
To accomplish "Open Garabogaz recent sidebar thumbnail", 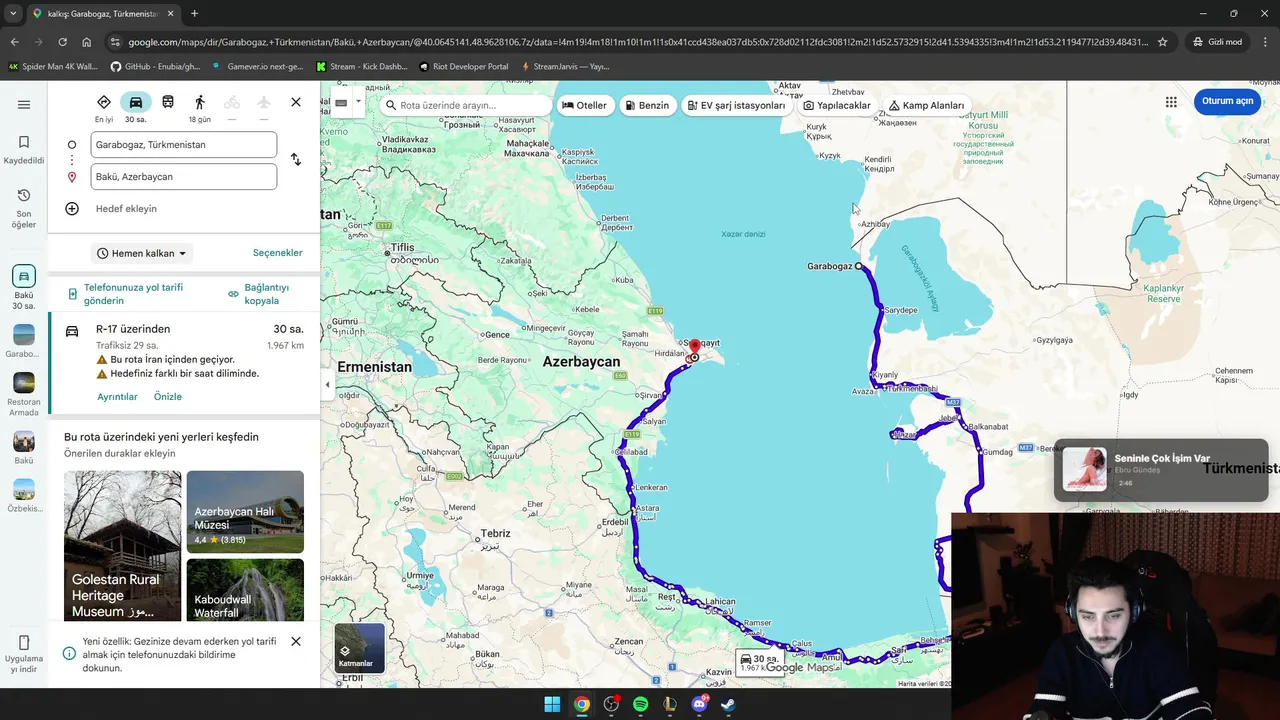I will tap(24, 341).
